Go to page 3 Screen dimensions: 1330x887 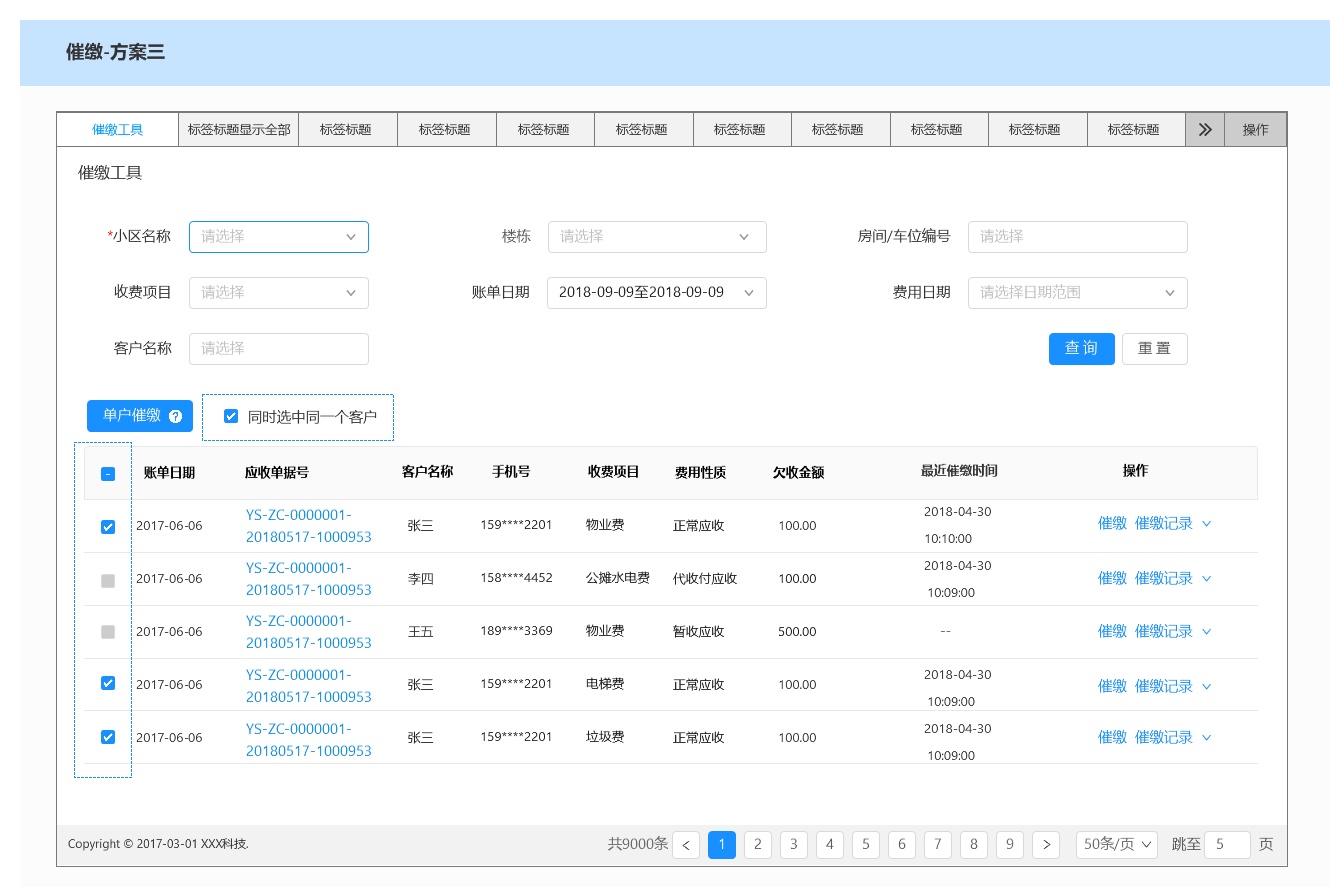[x=794, y=845]
